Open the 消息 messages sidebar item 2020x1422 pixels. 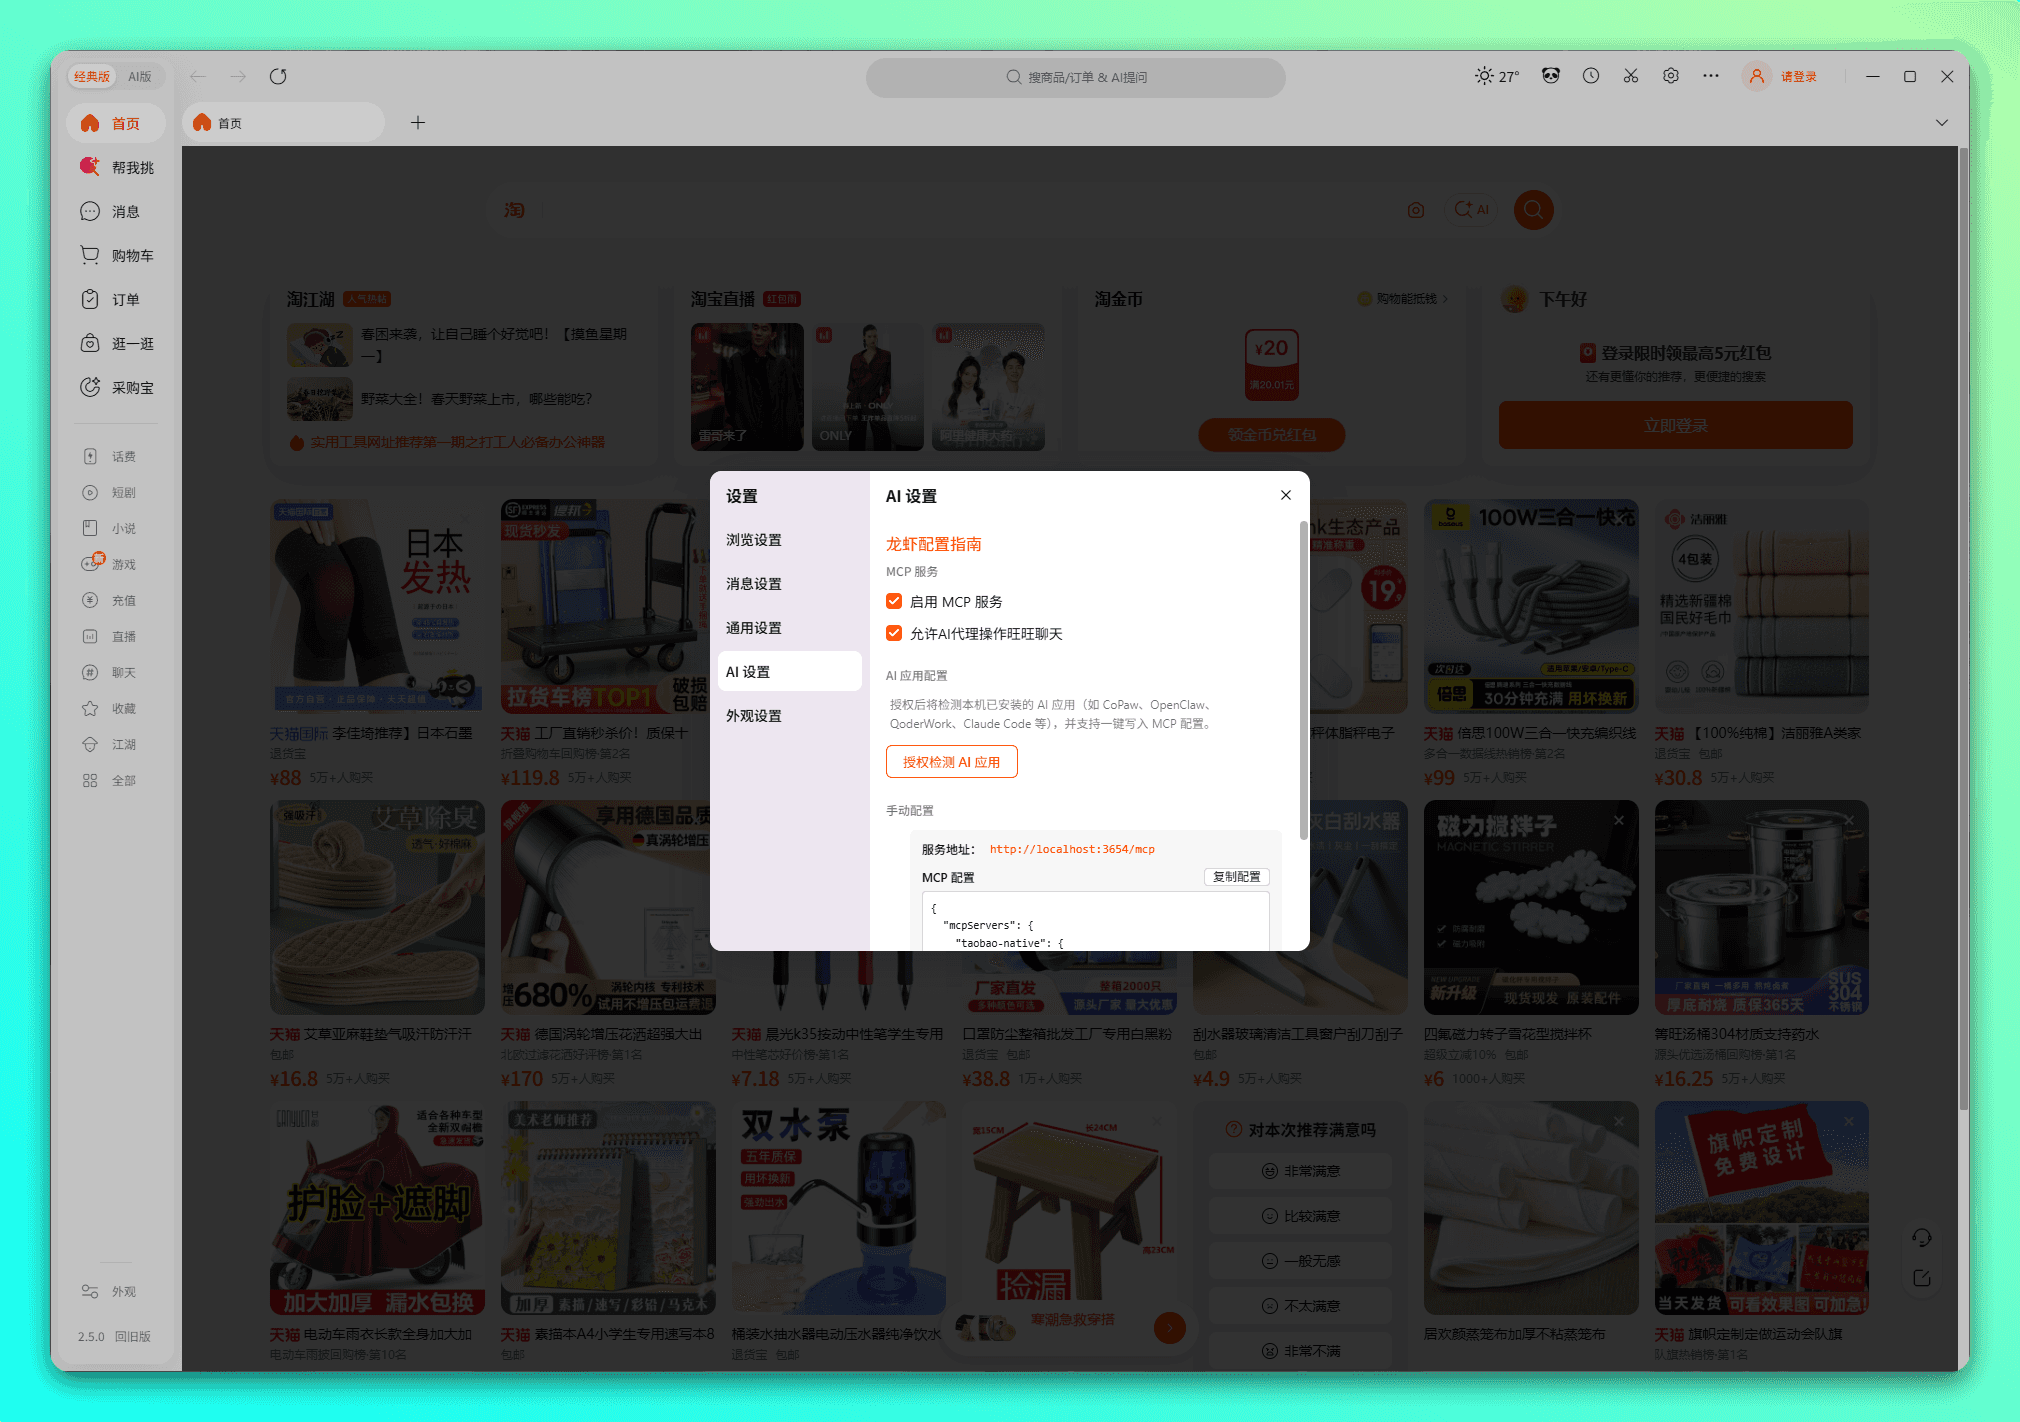coord(117,211)
